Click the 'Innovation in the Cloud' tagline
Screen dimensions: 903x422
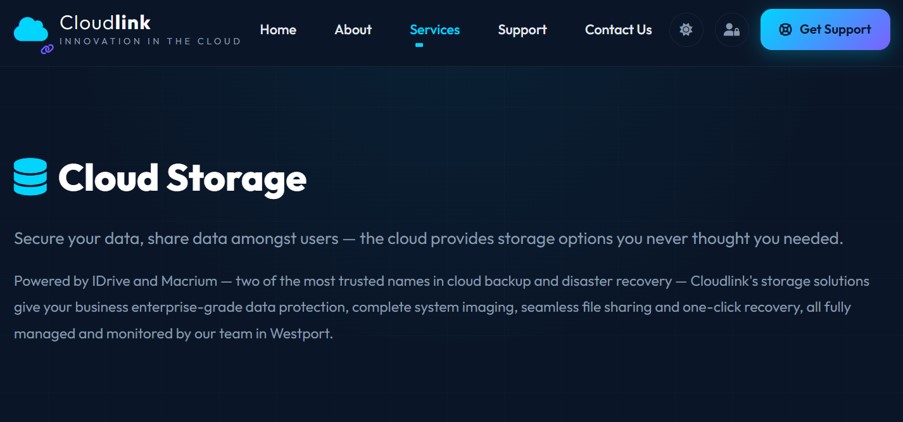150,41
